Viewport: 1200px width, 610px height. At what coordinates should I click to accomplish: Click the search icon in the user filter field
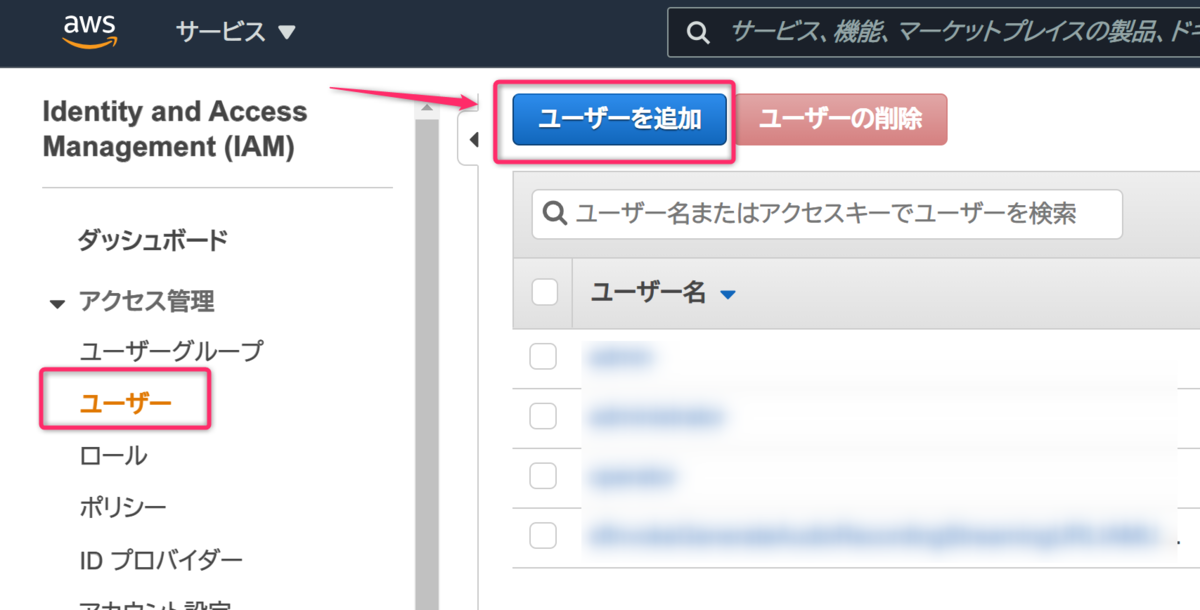pyautogui.click(x=554, y=213)
